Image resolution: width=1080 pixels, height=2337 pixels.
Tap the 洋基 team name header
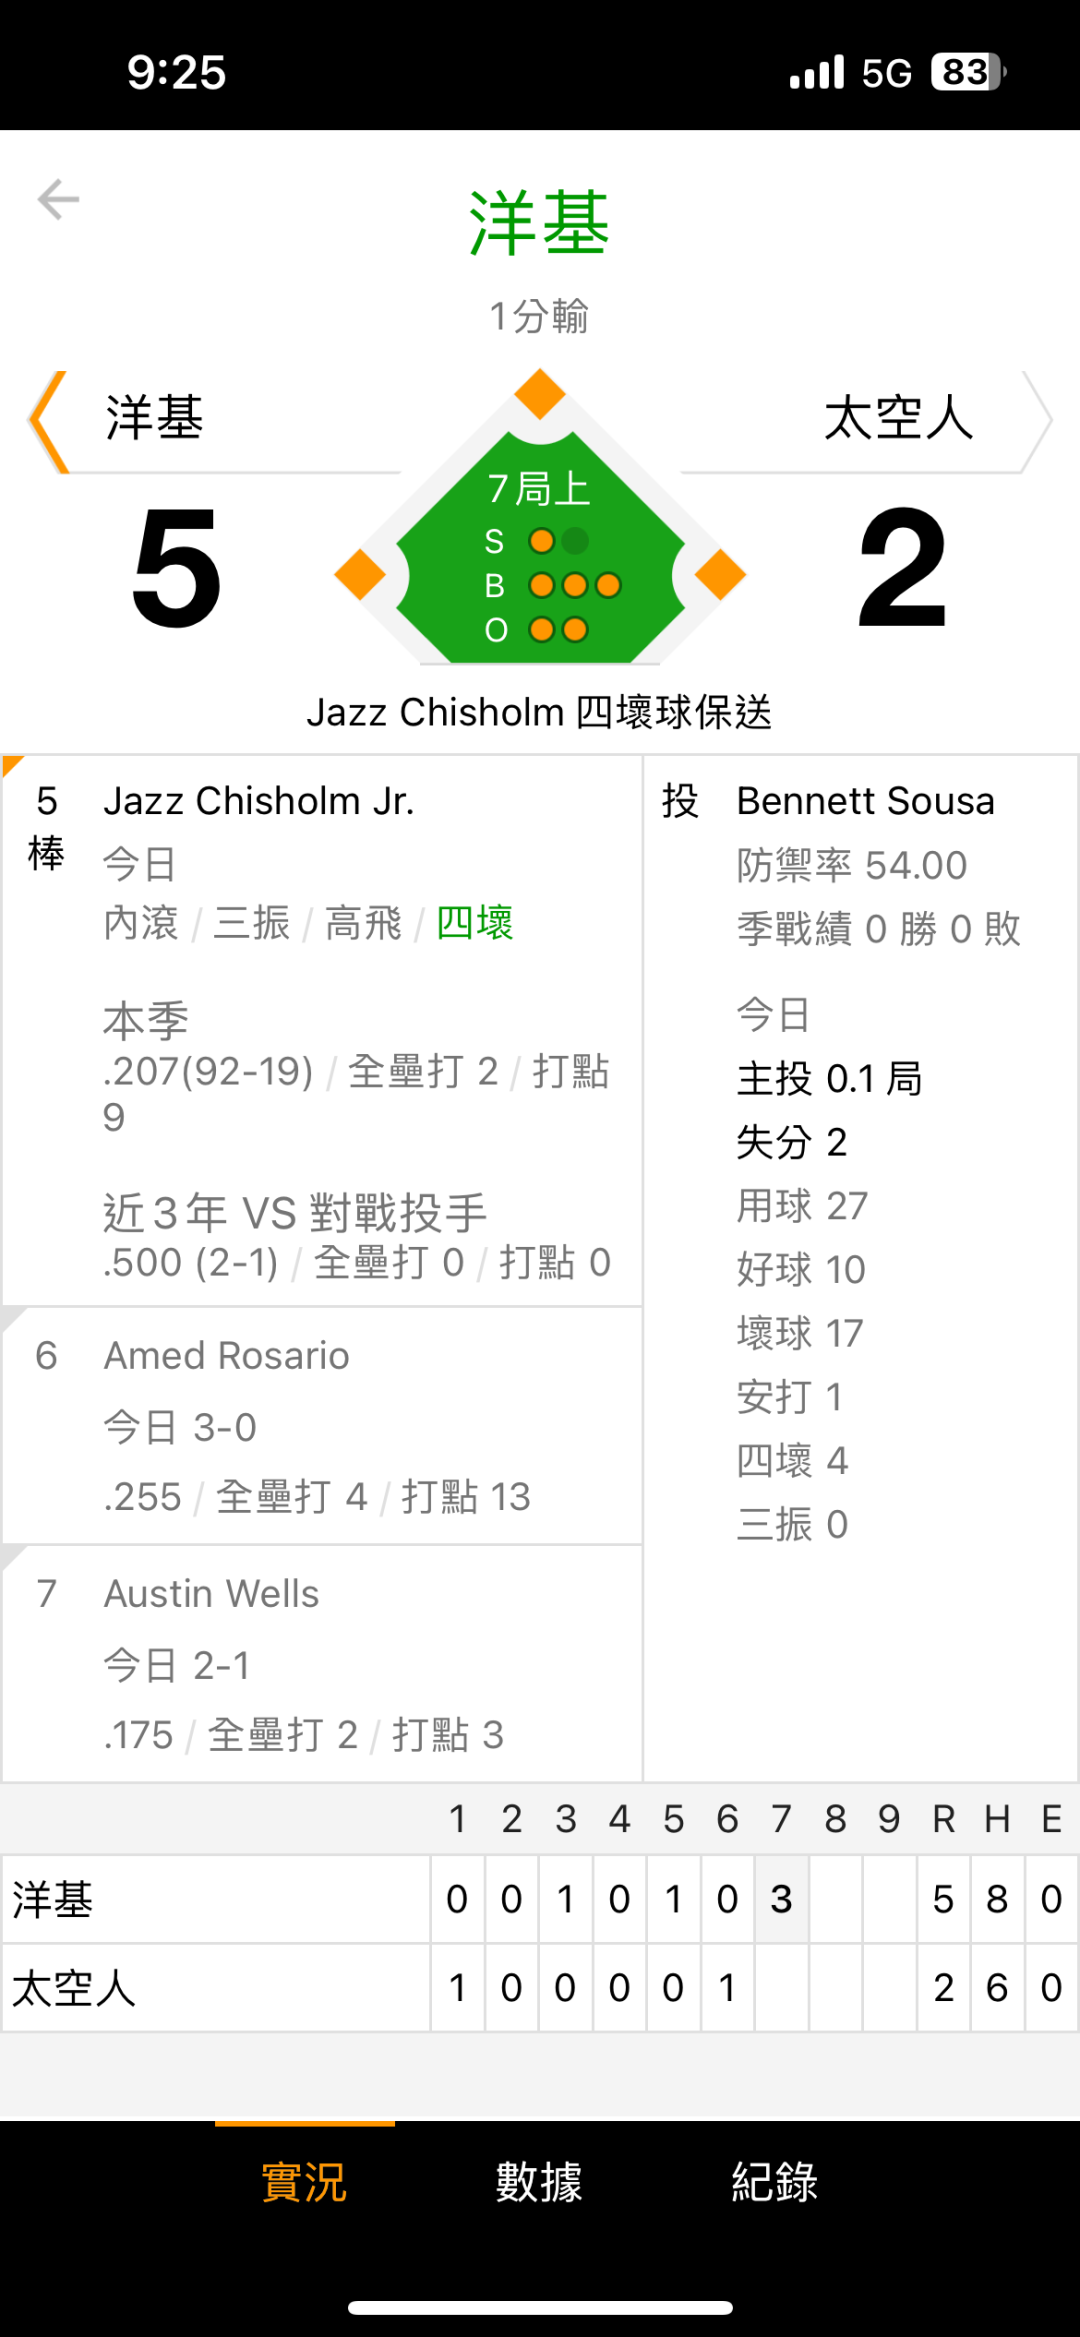pyautogui.click(x=155, y=418)
